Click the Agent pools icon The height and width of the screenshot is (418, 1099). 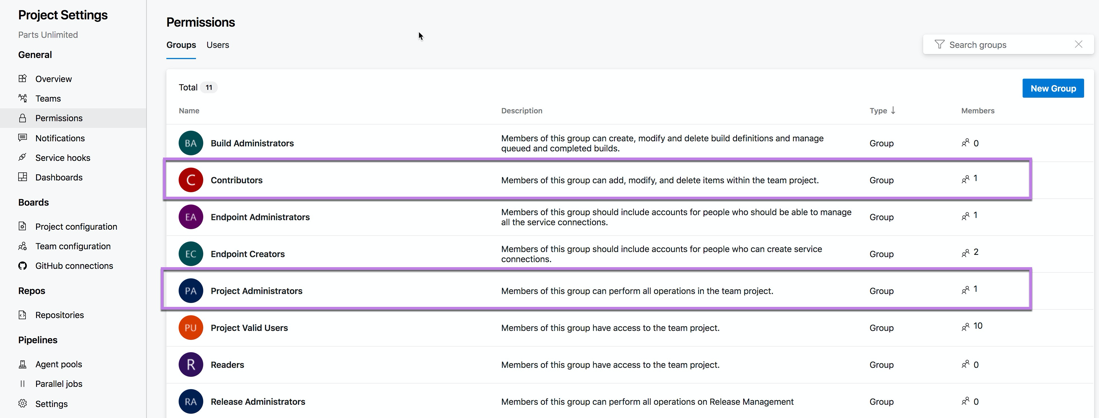click(23, 365)
